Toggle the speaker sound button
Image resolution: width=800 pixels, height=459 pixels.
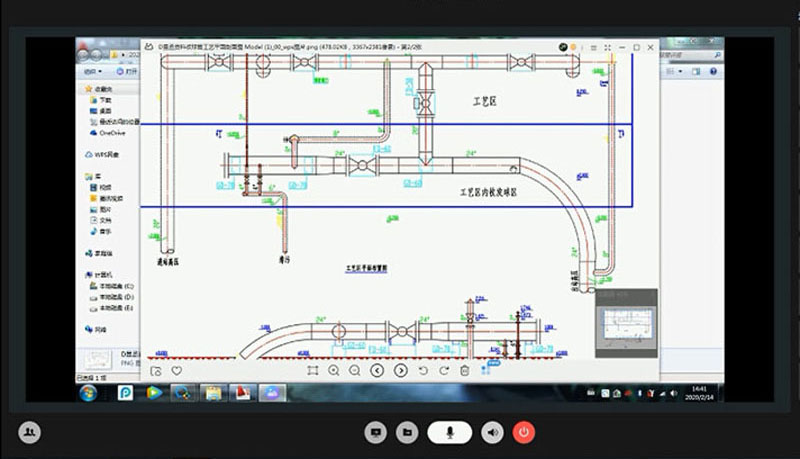492,432
